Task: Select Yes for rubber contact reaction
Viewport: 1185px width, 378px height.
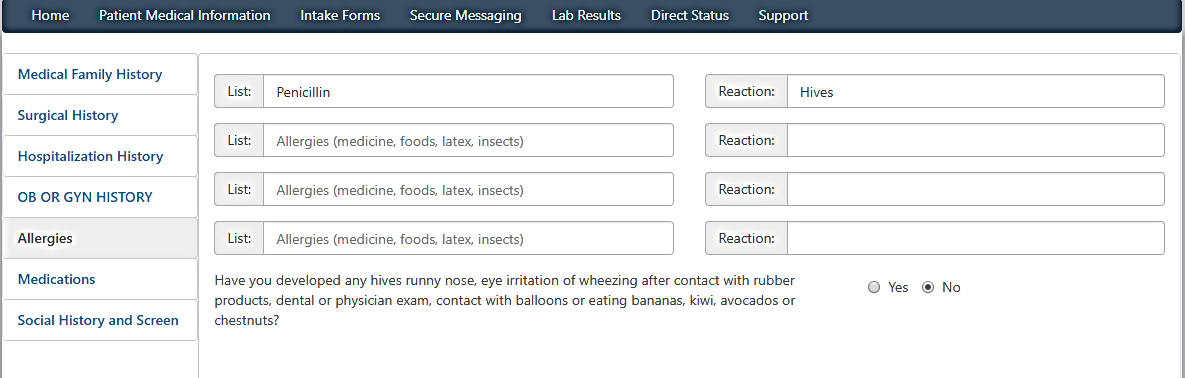Action: 874,287
